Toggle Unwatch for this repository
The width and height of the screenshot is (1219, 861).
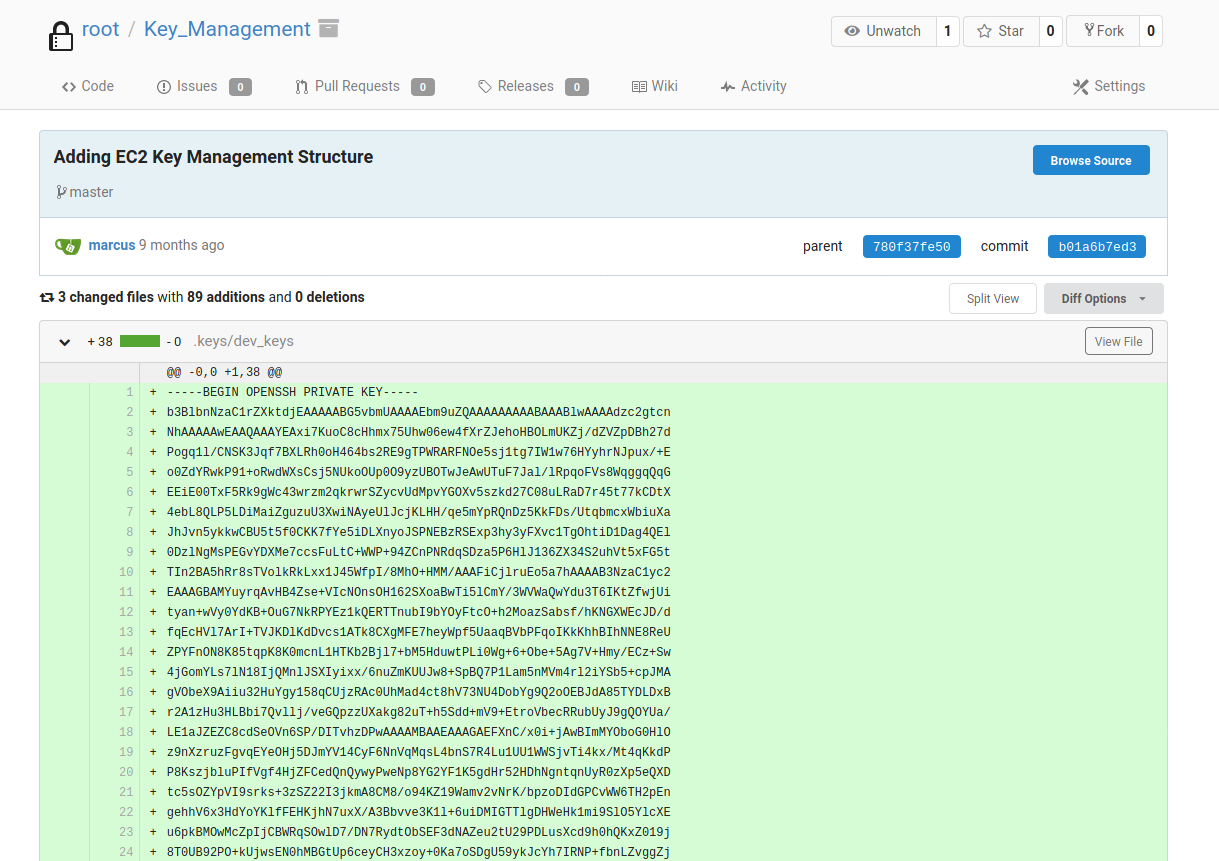pyautogui.click(x=883, y=31)
